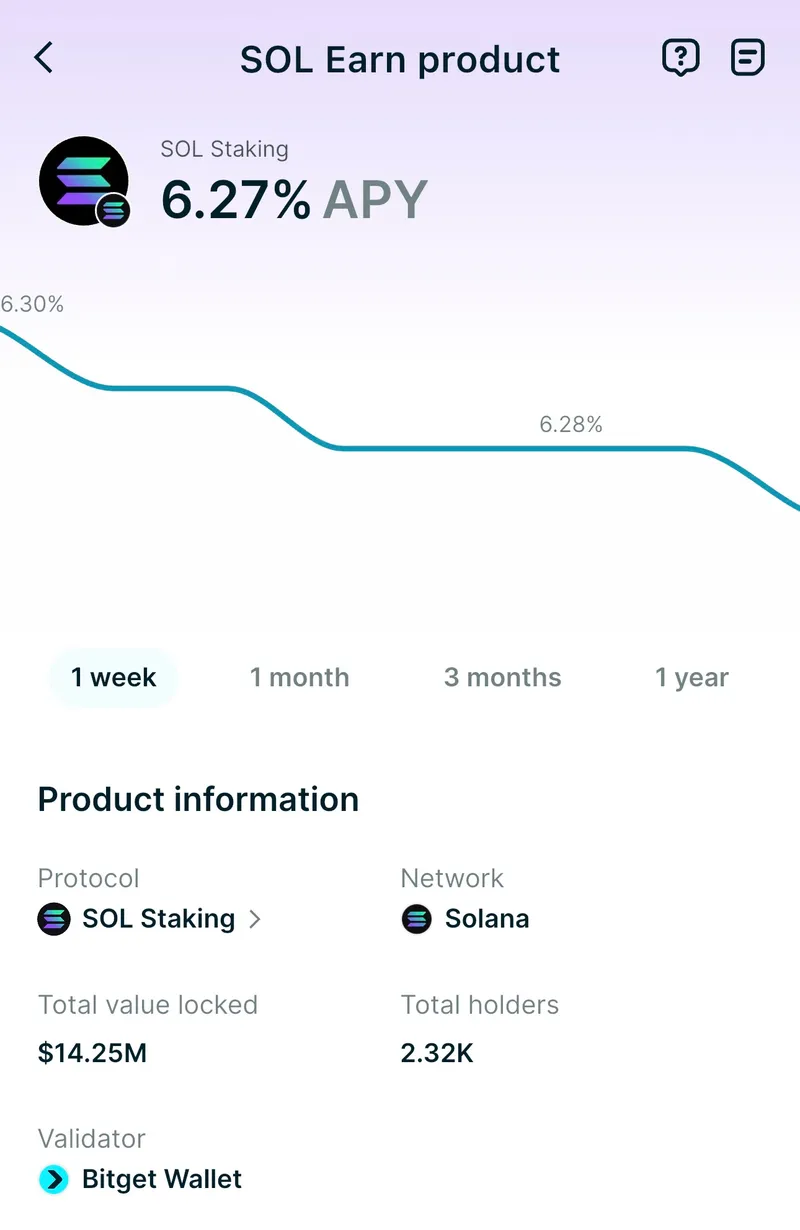Tap the 6.30% label on APY chart
This screenshot has height=1230, width=800.
pos(32,305)
